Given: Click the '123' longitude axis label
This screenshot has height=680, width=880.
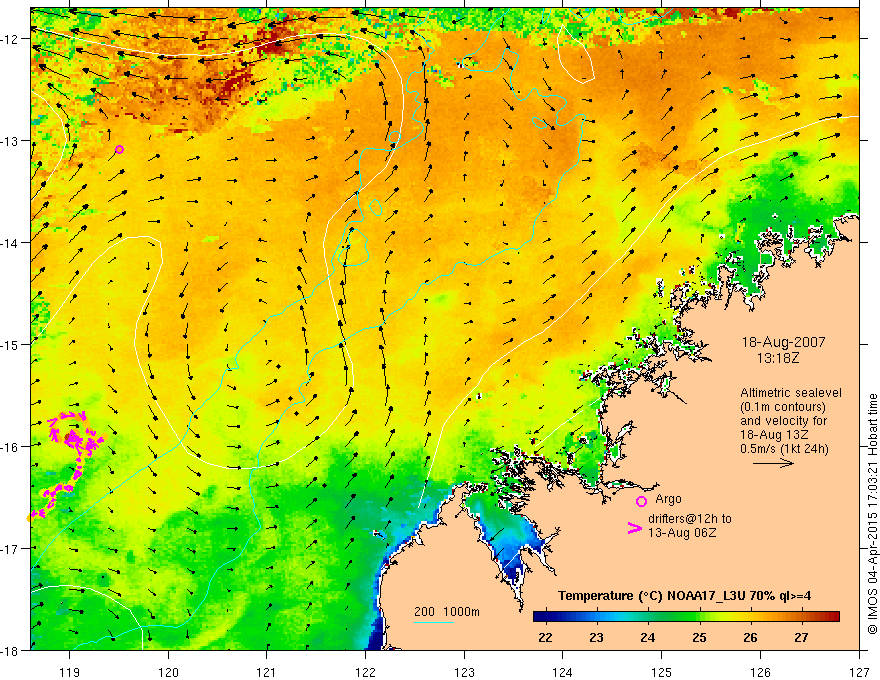Looking at the screenshot, I should [464, 672].
